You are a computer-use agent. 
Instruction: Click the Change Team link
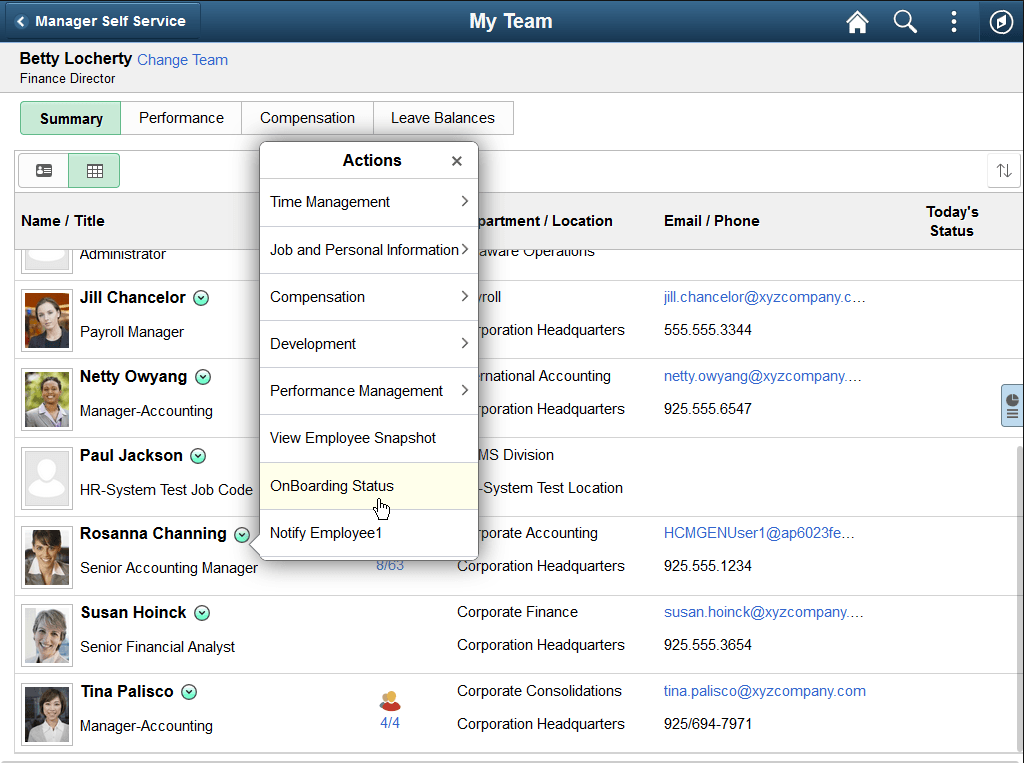pyautogui.click(x=182, y=60)
